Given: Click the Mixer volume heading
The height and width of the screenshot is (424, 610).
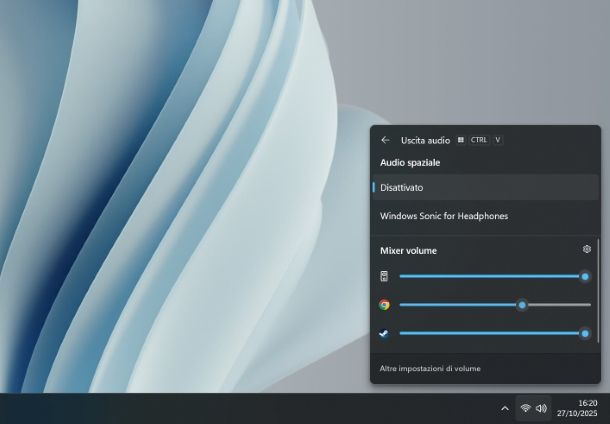Looking at the screenshot, I should coord(408,251).
